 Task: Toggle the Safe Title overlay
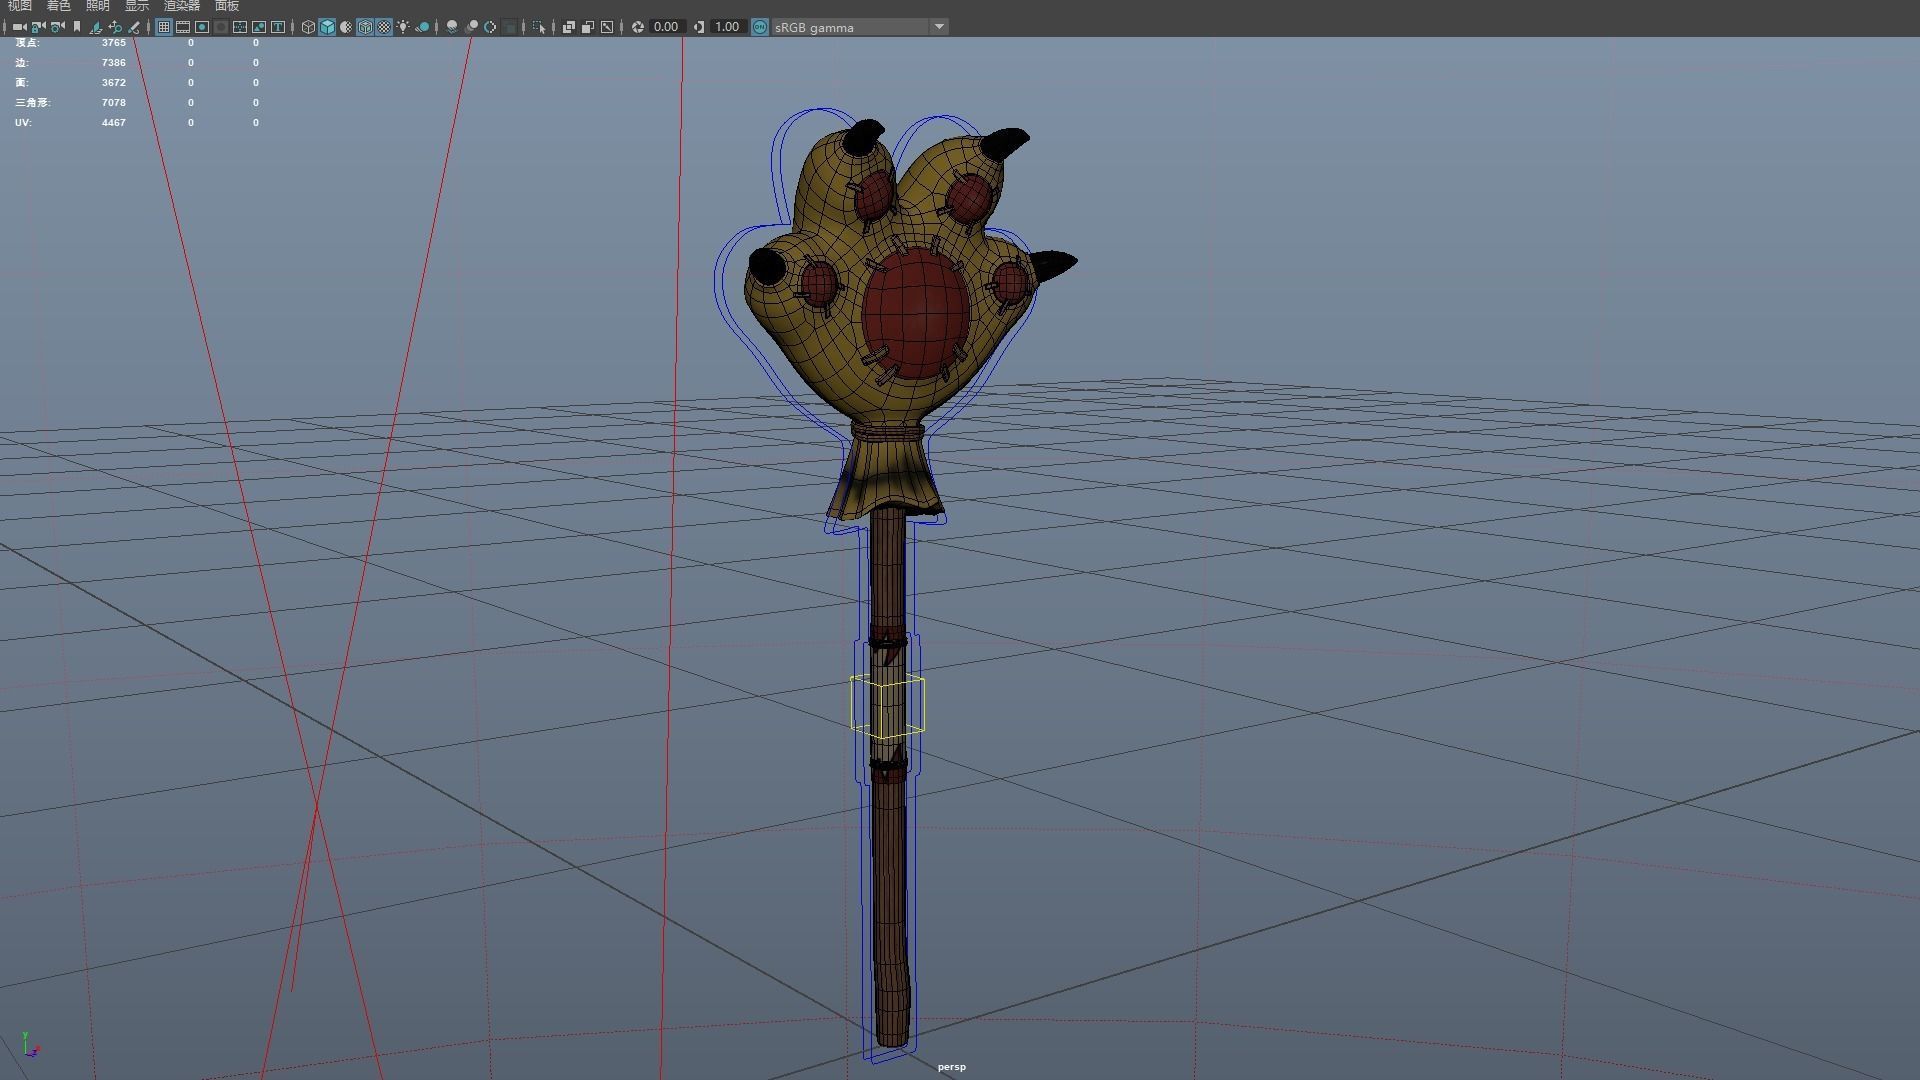tap(278, 27)
